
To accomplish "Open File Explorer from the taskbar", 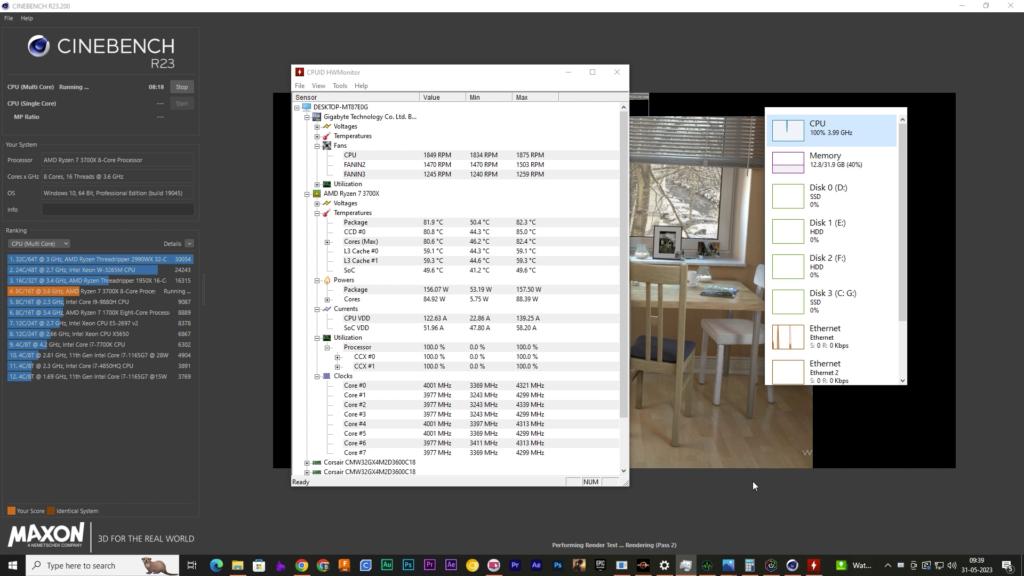I will pos(238,565).
